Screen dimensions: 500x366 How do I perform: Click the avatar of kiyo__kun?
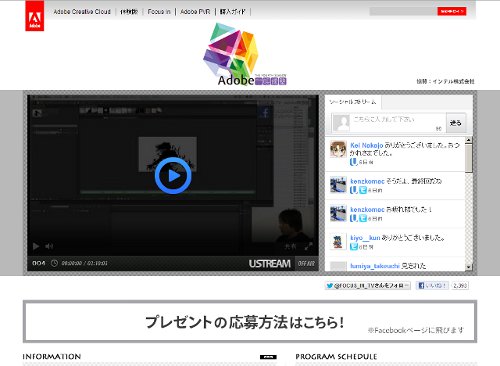[x=338, y=242]
